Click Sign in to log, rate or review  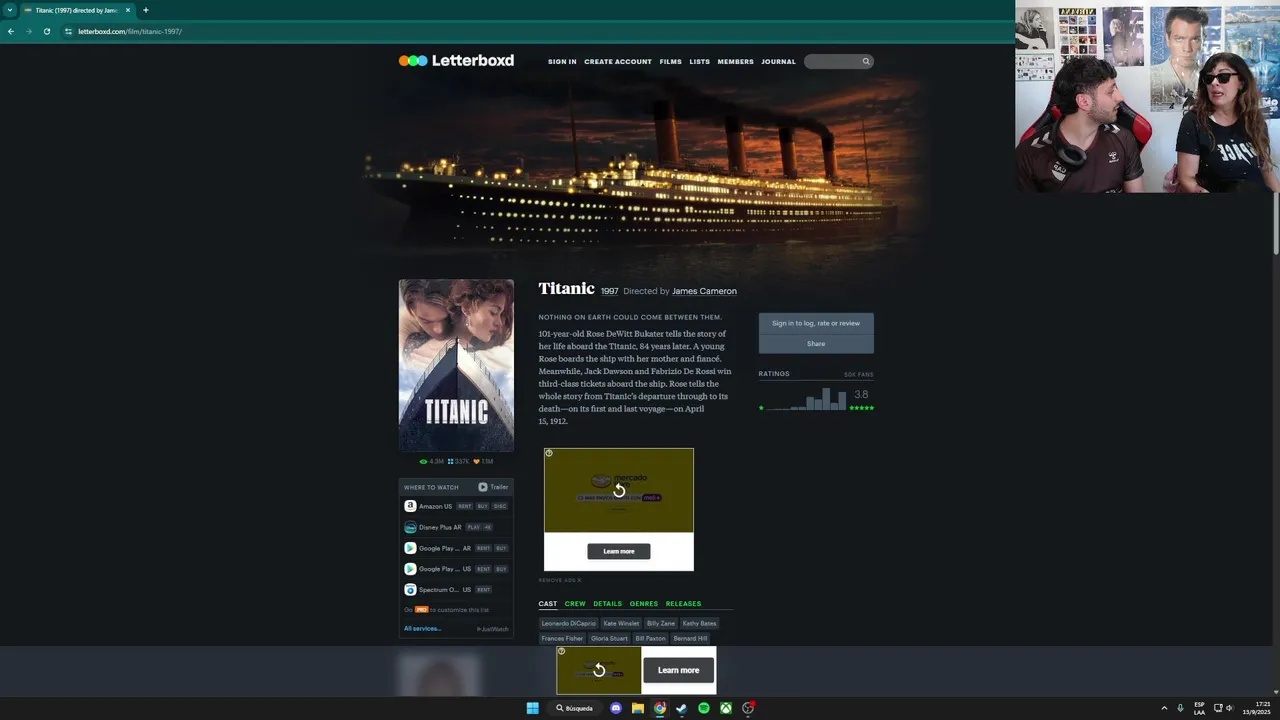click(x=816, y=323)
